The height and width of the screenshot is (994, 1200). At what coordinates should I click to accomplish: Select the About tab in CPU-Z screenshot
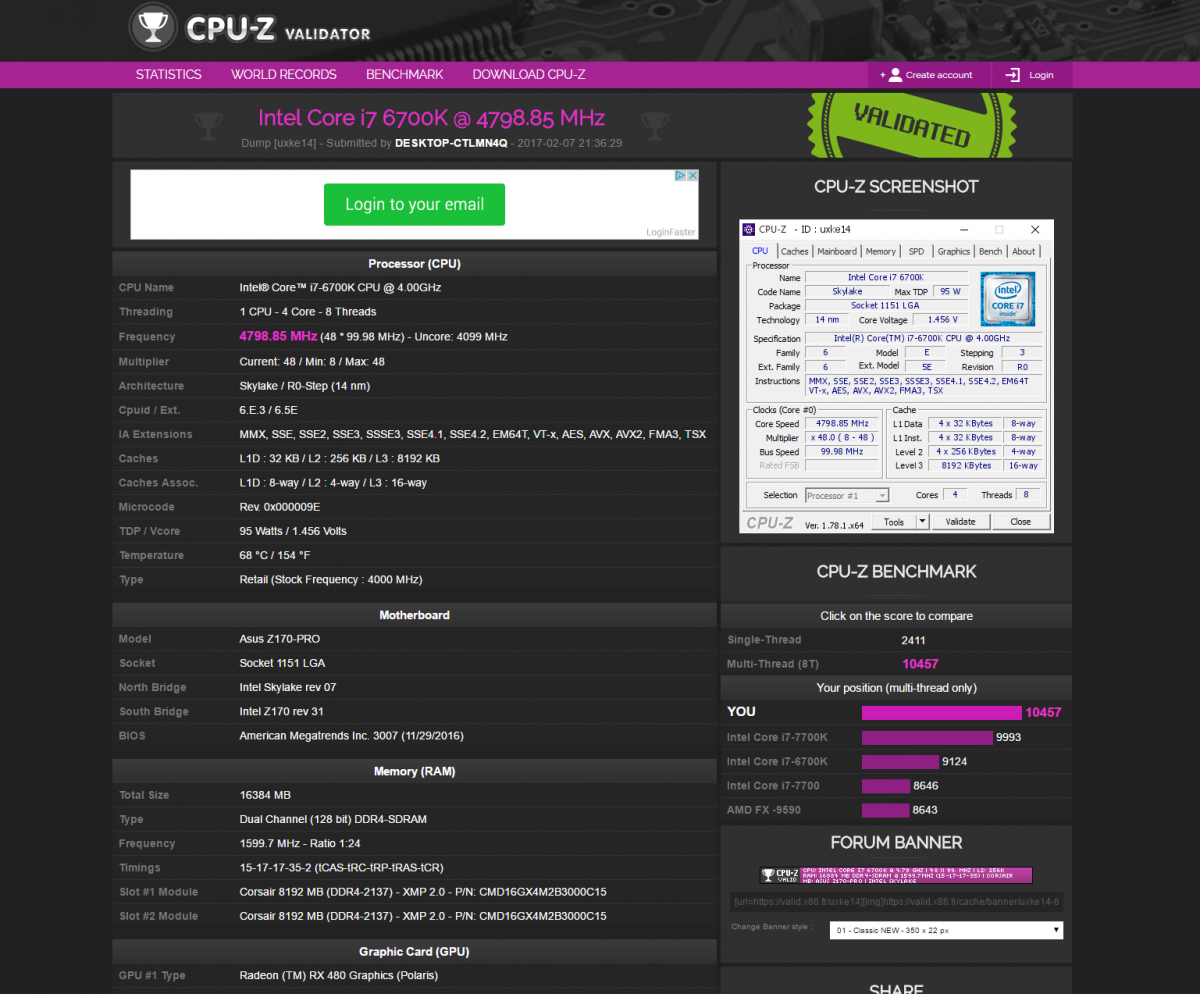pos(1024,251)
